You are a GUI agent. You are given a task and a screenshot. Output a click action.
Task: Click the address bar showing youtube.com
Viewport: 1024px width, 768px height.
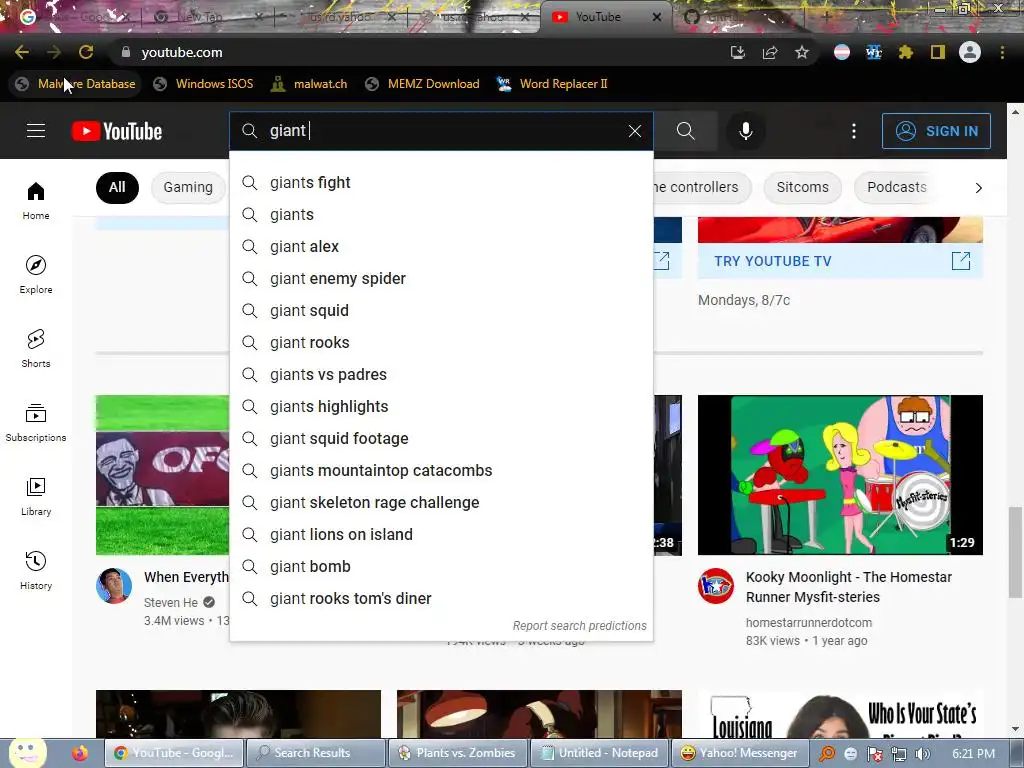[x=418, y=52]
